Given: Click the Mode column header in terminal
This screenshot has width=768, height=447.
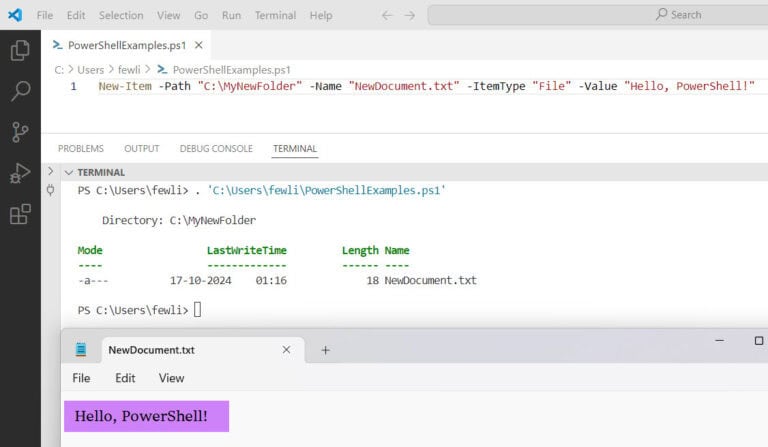Looking at the screenshot, I should coord(90,251).
